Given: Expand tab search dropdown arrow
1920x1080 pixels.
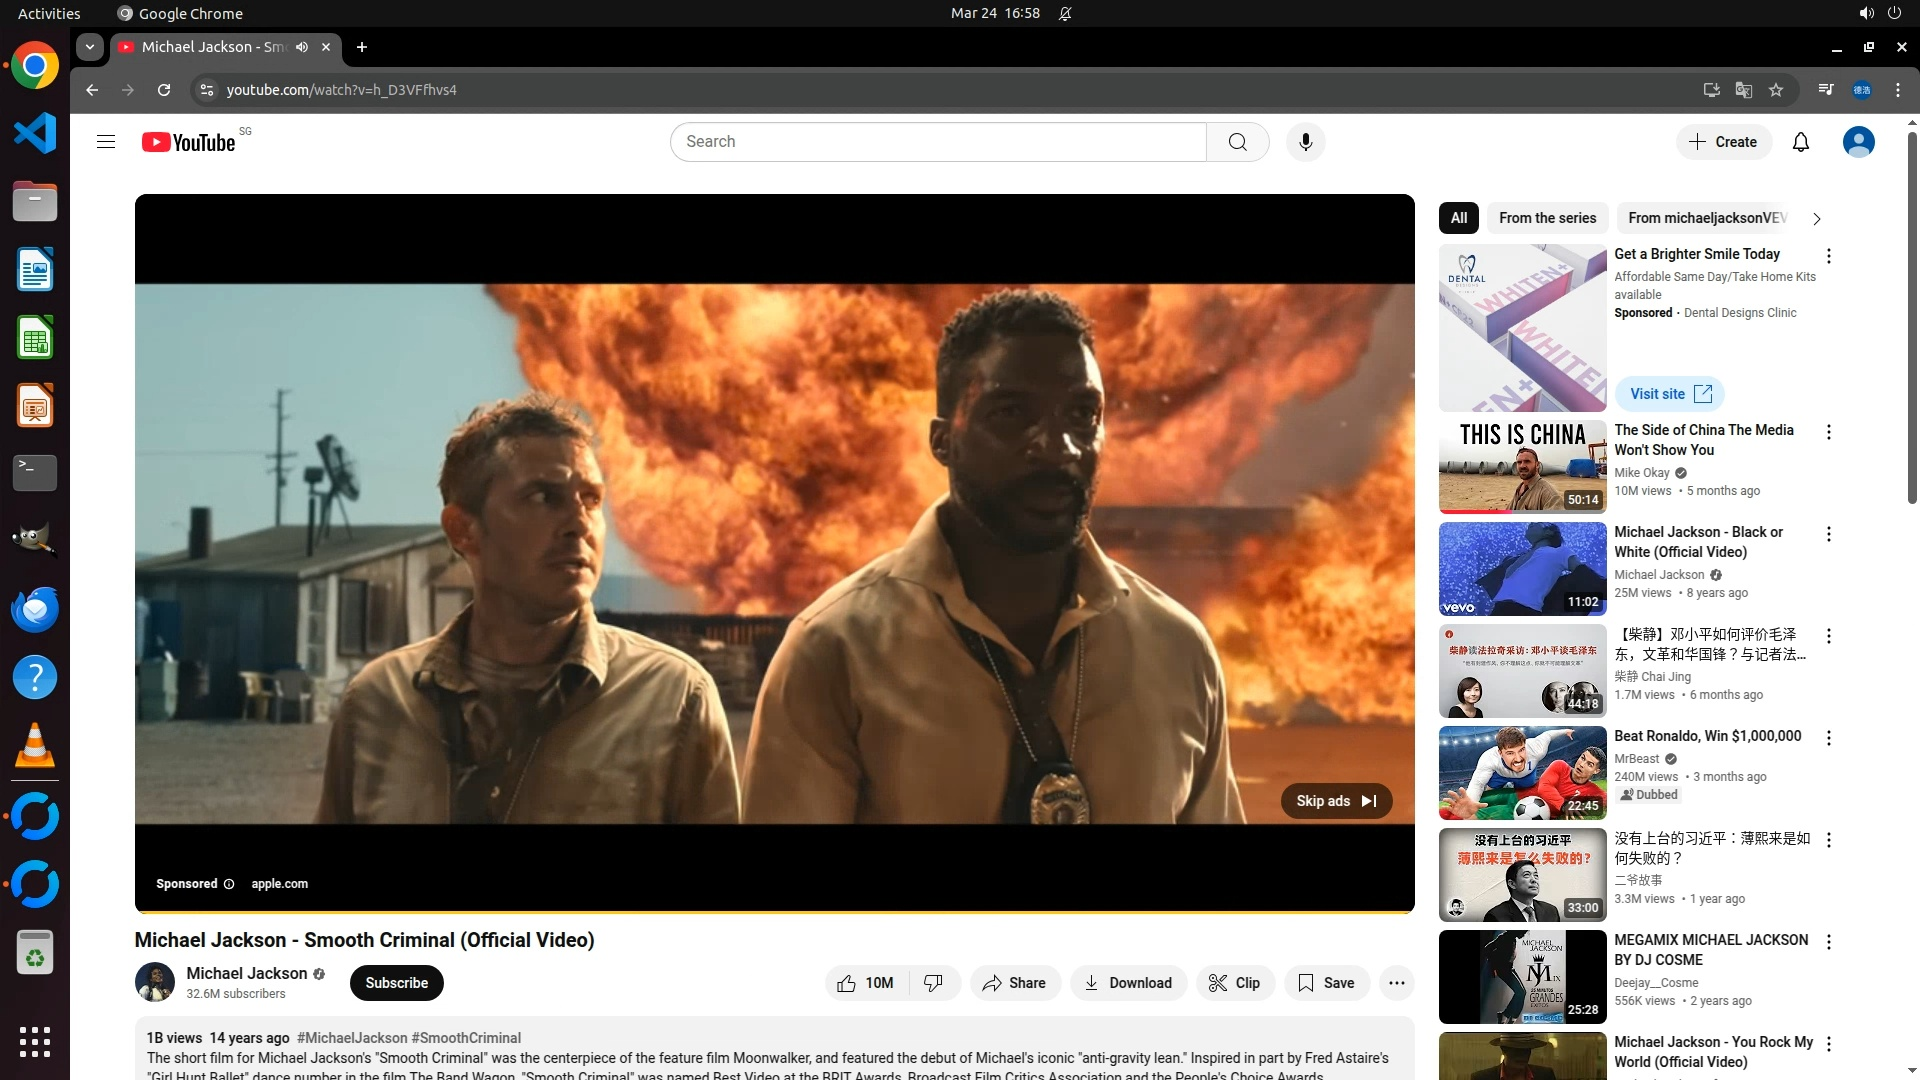Looking at the screenshot, I should click(x=90, y=47).
